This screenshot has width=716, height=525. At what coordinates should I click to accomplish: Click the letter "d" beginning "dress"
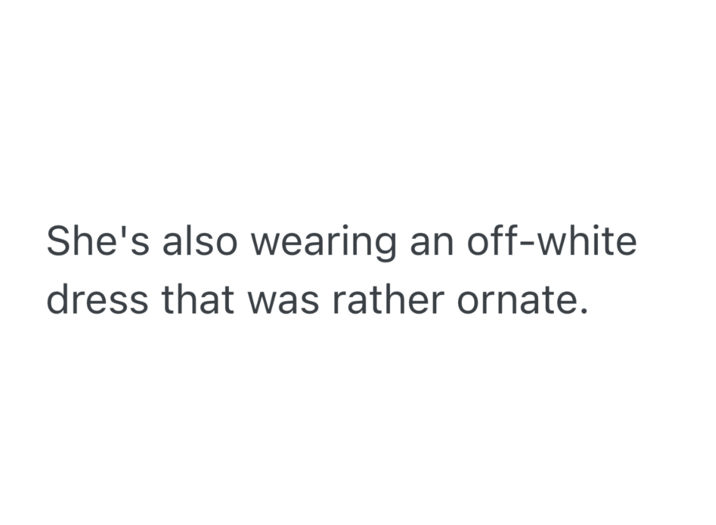59,300
